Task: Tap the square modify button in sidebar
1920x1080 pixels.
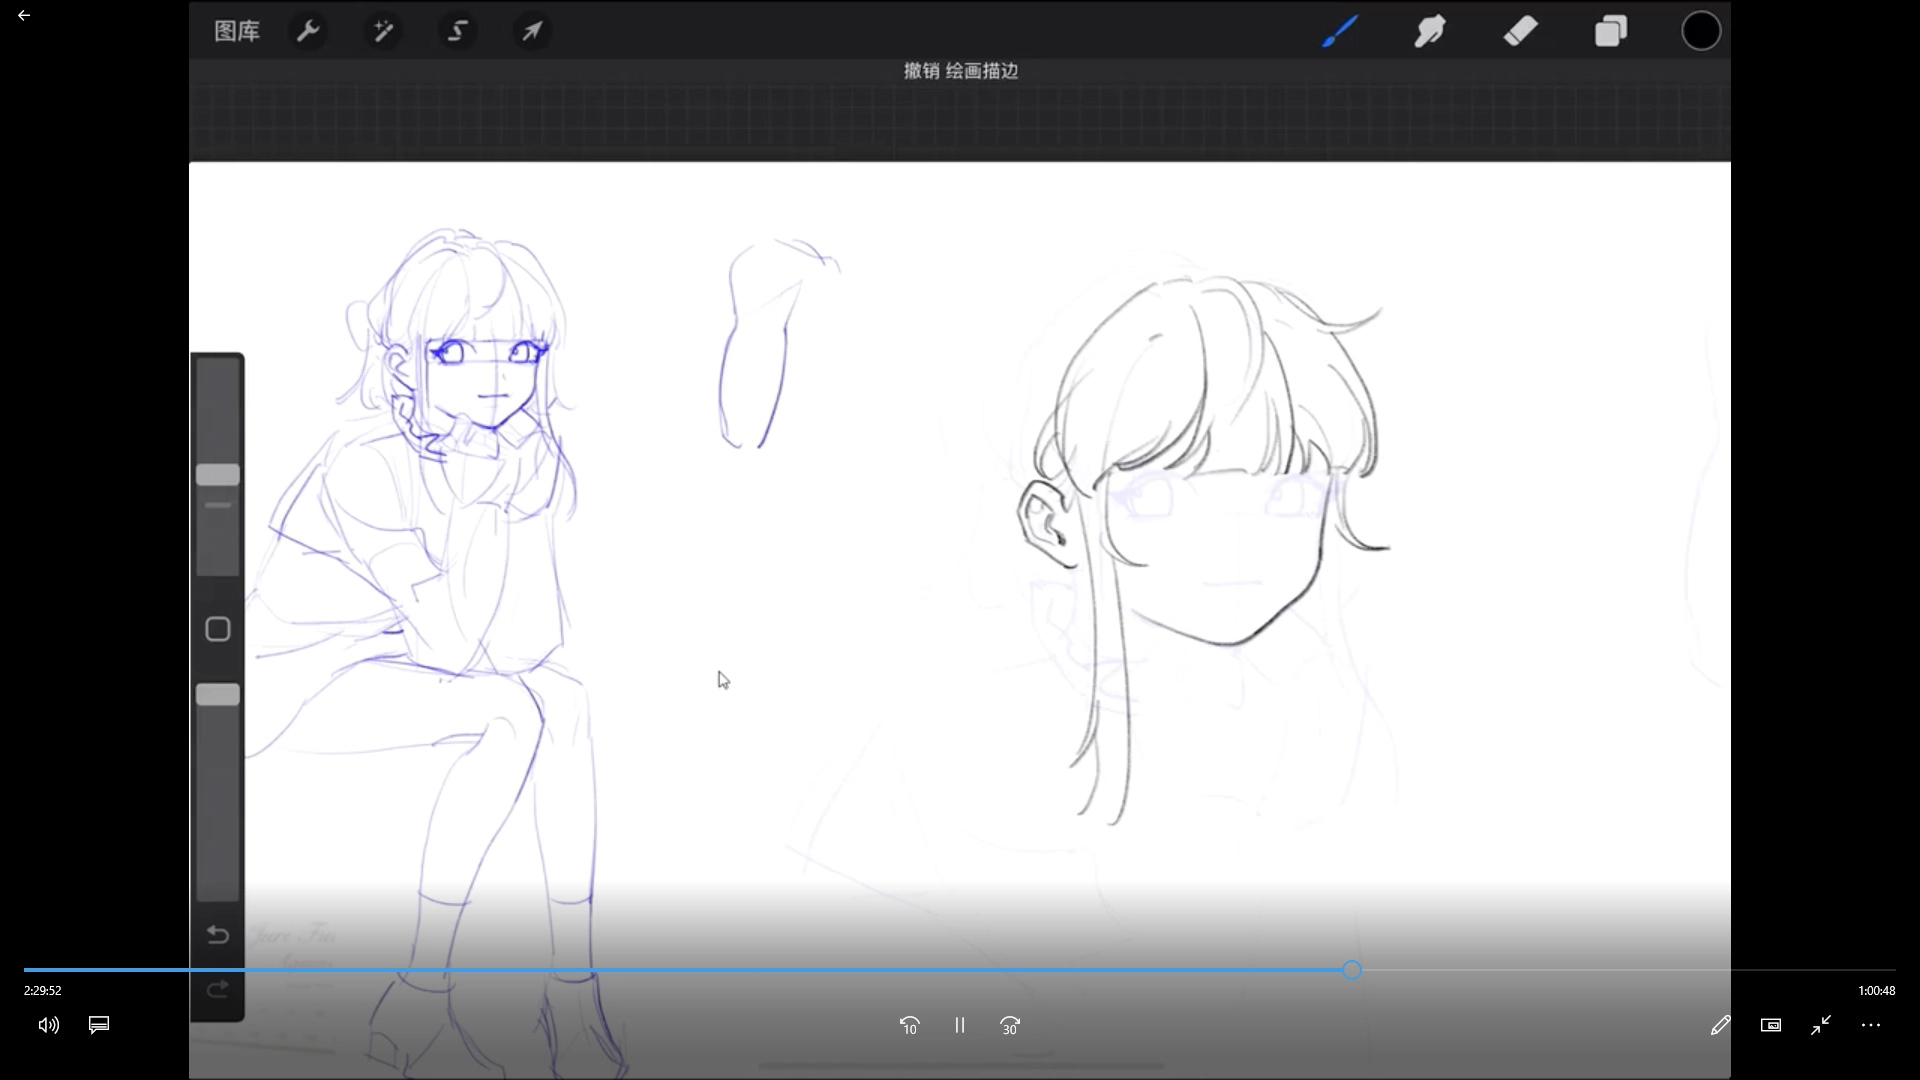Action: [x=218, y=629]
